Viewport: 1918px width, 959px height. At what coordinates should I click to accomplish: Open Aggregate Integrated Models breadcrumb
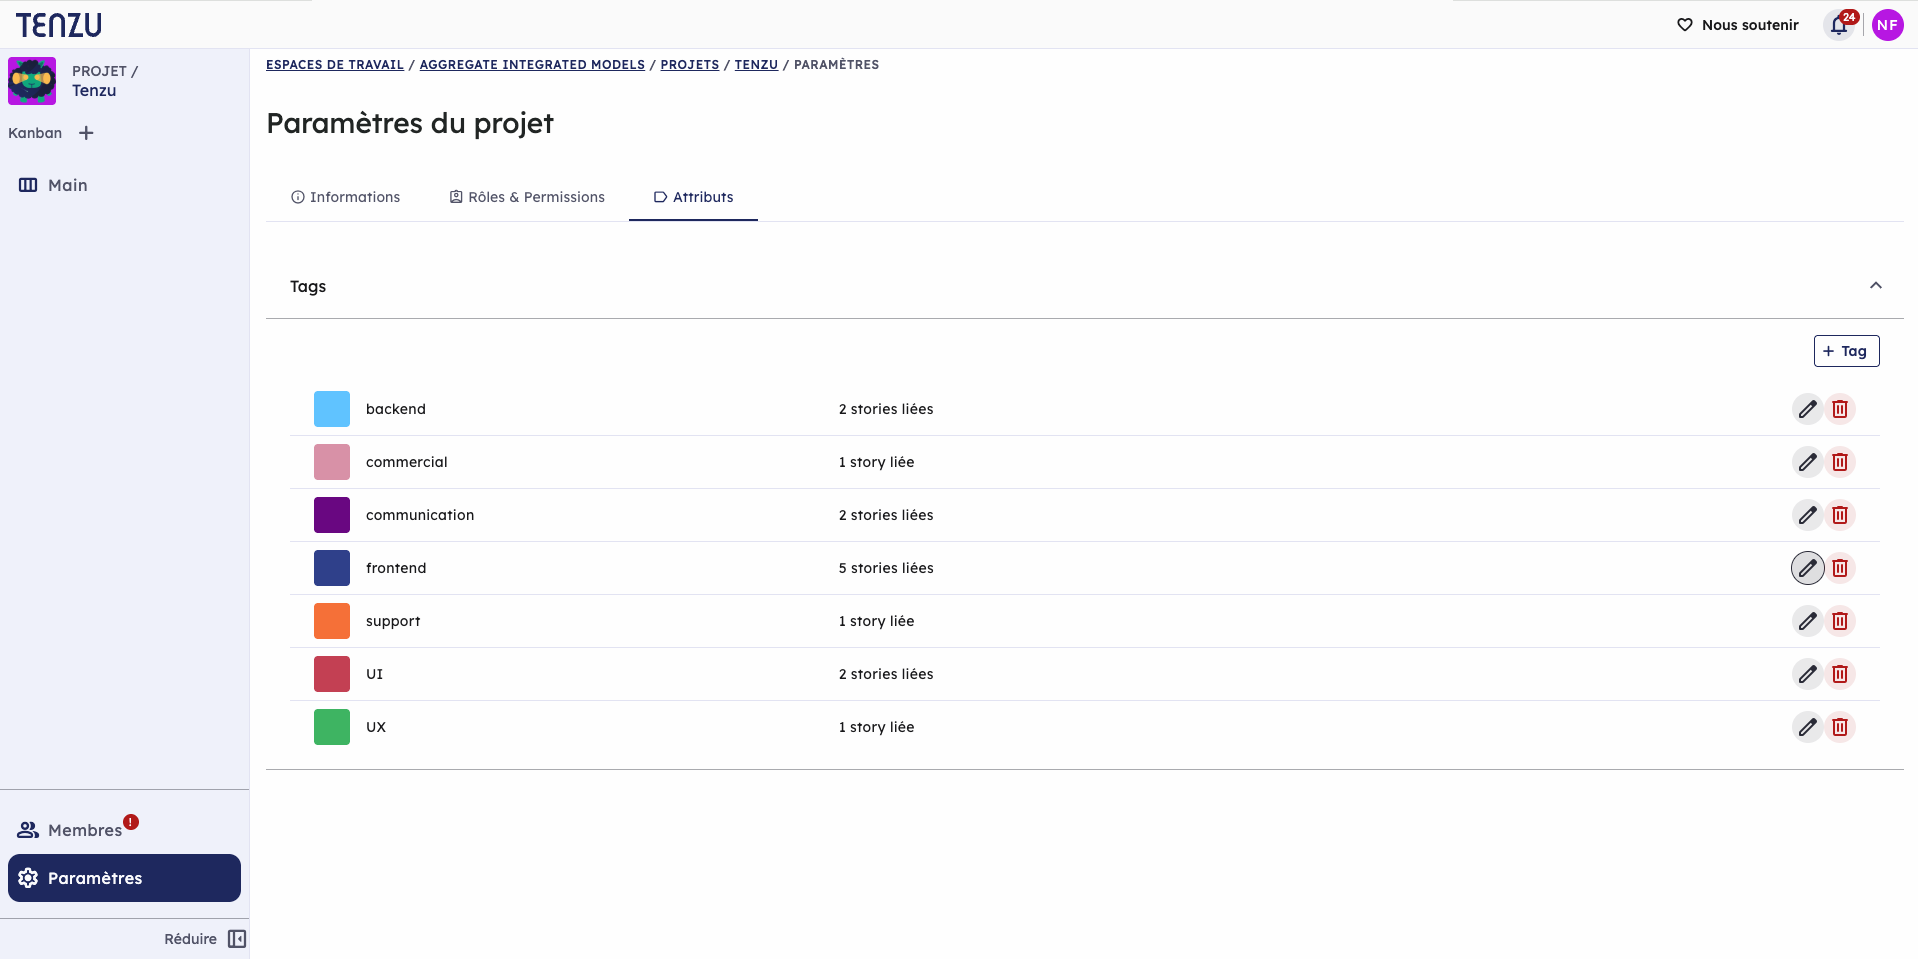click(532, 65)
